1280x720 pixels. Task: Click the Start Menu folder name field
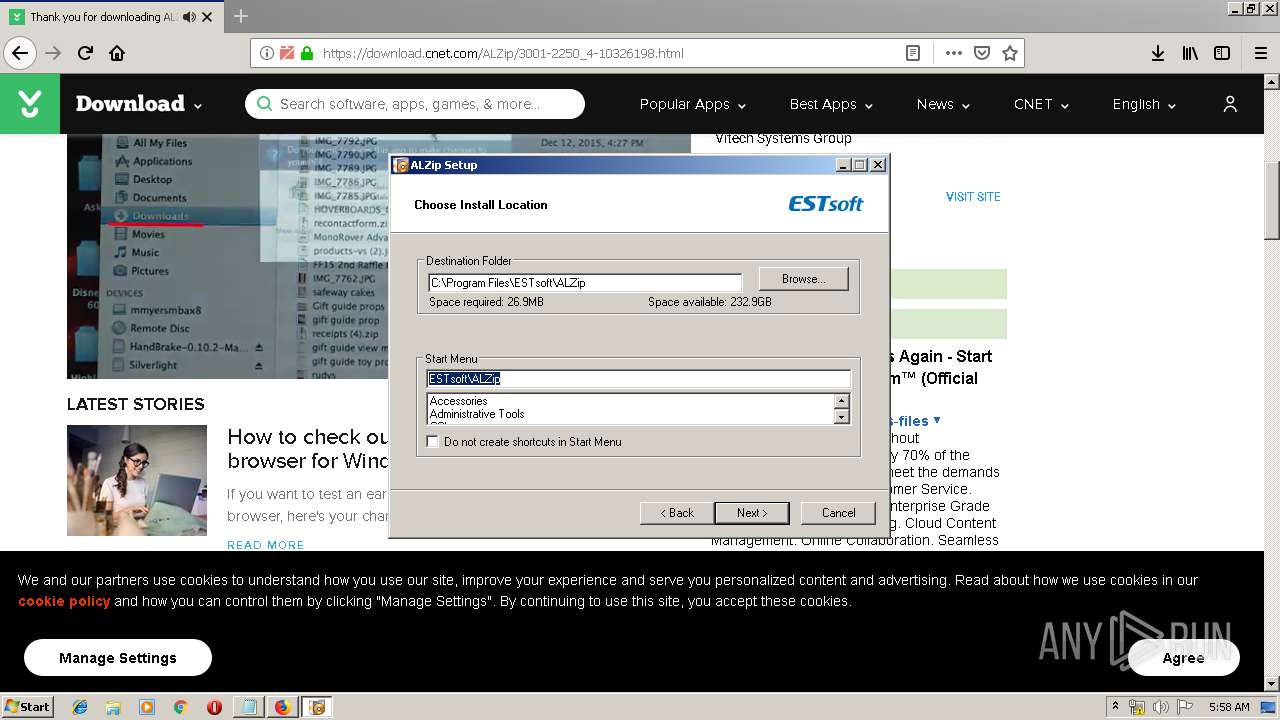tap(639, 379)
